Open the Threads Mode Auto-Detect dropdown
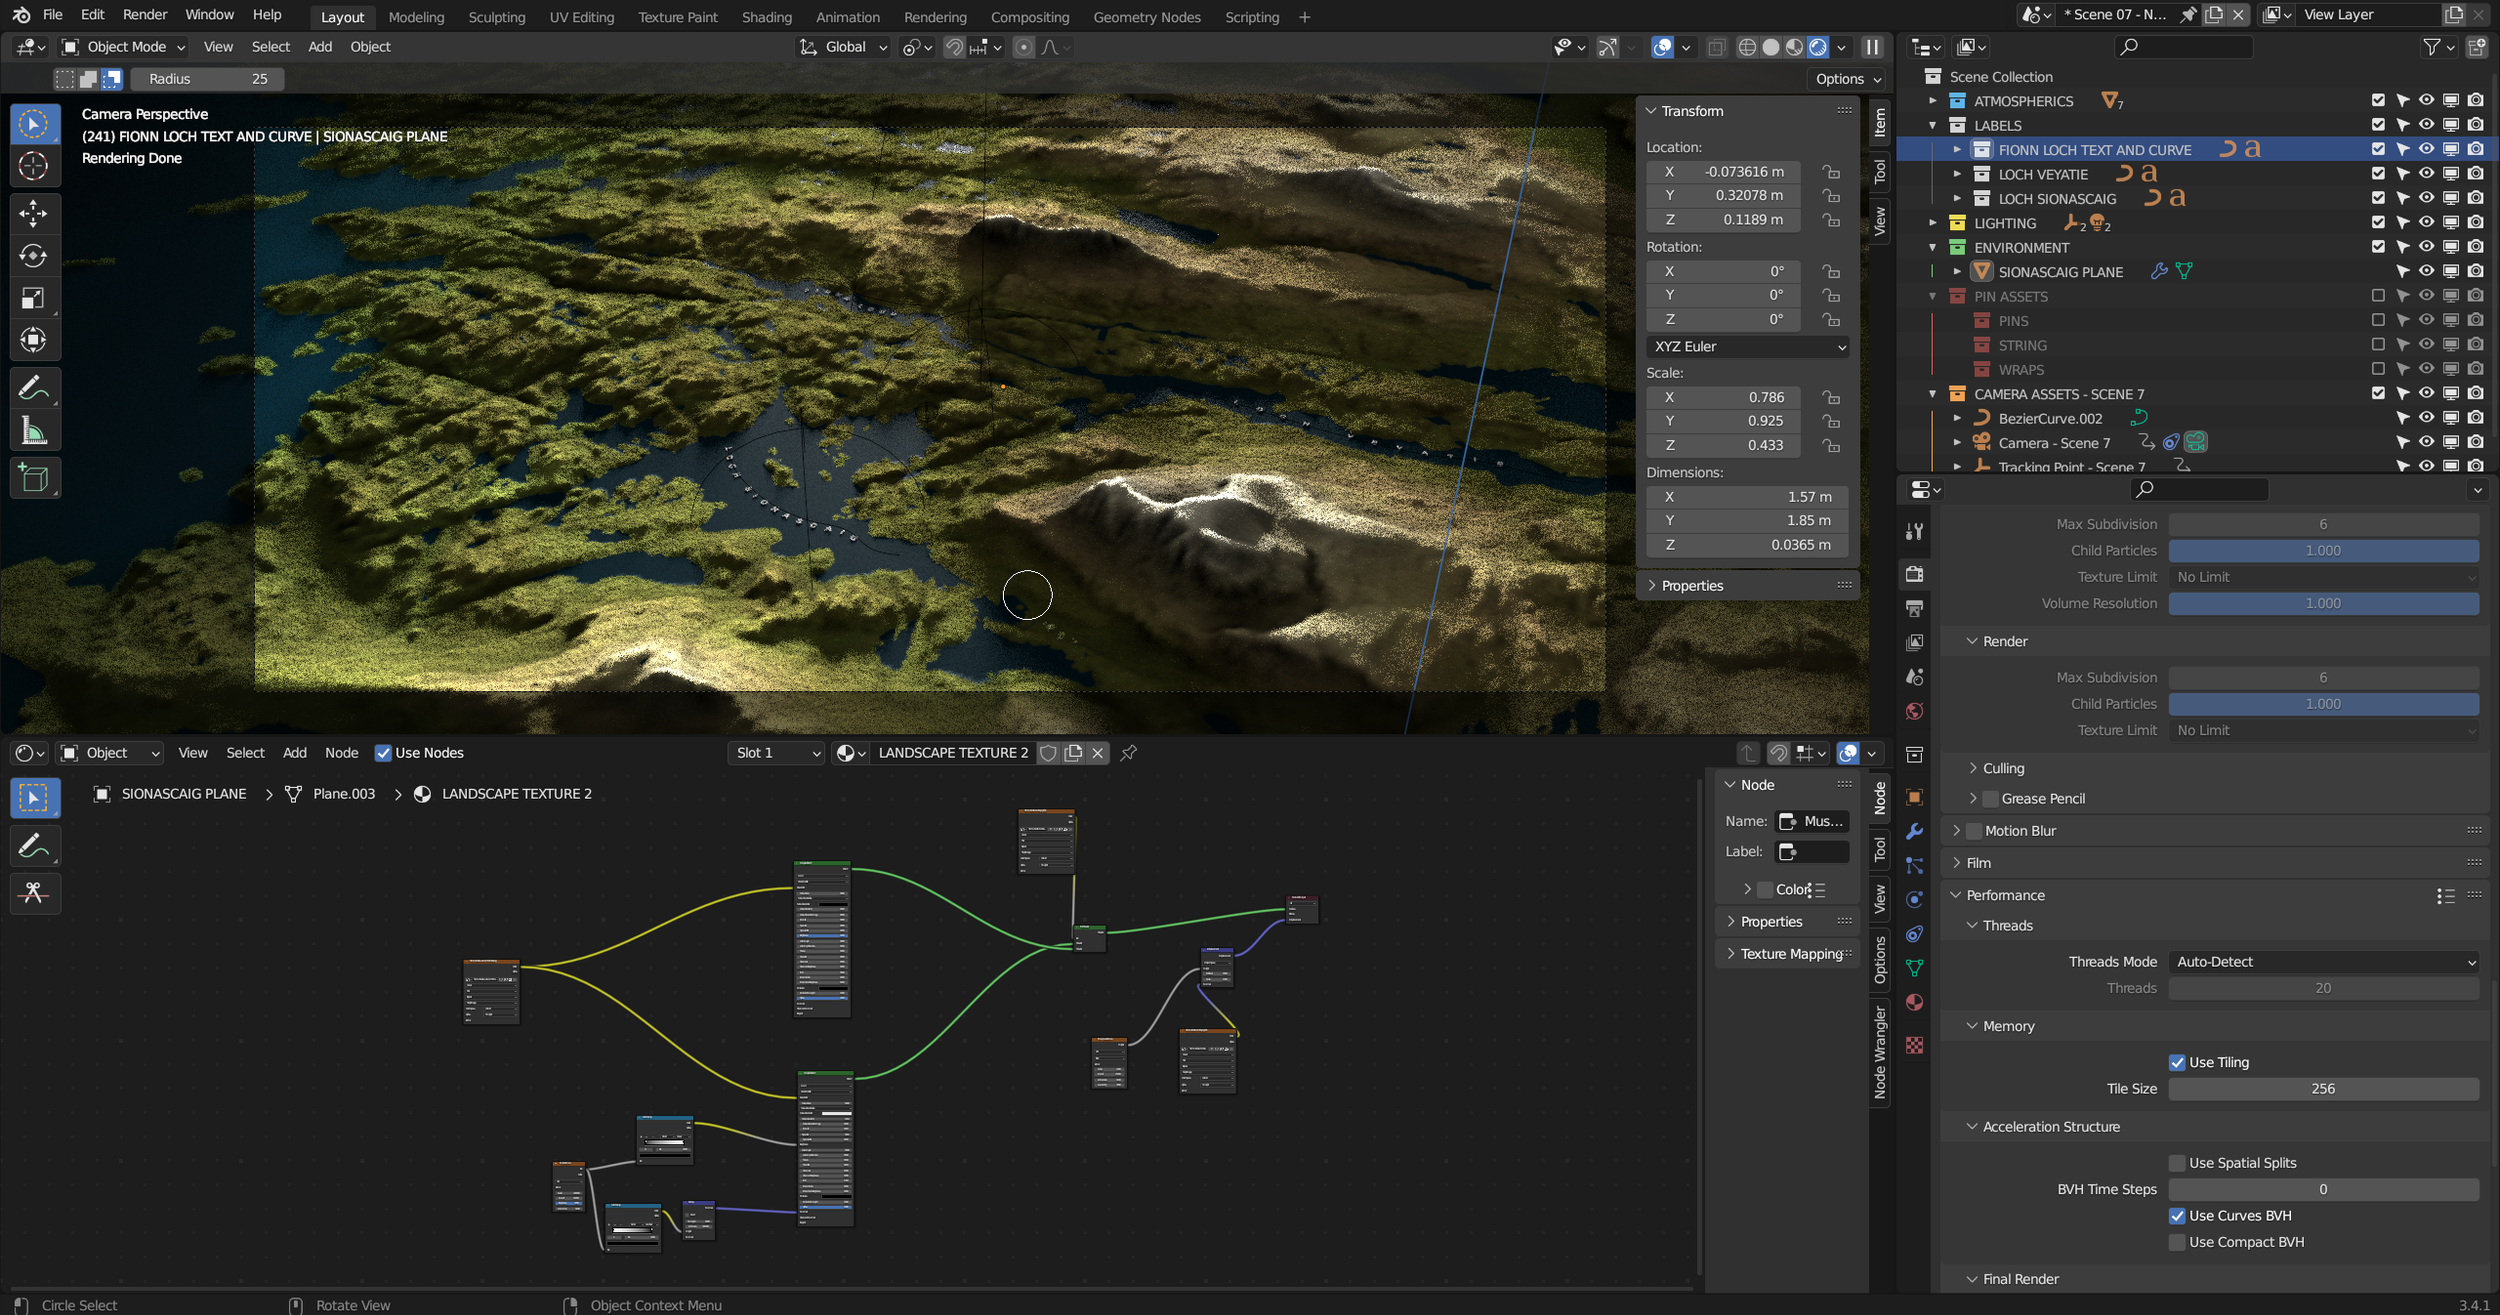Screen dimensions: 2500x1315 point(2323,962)
